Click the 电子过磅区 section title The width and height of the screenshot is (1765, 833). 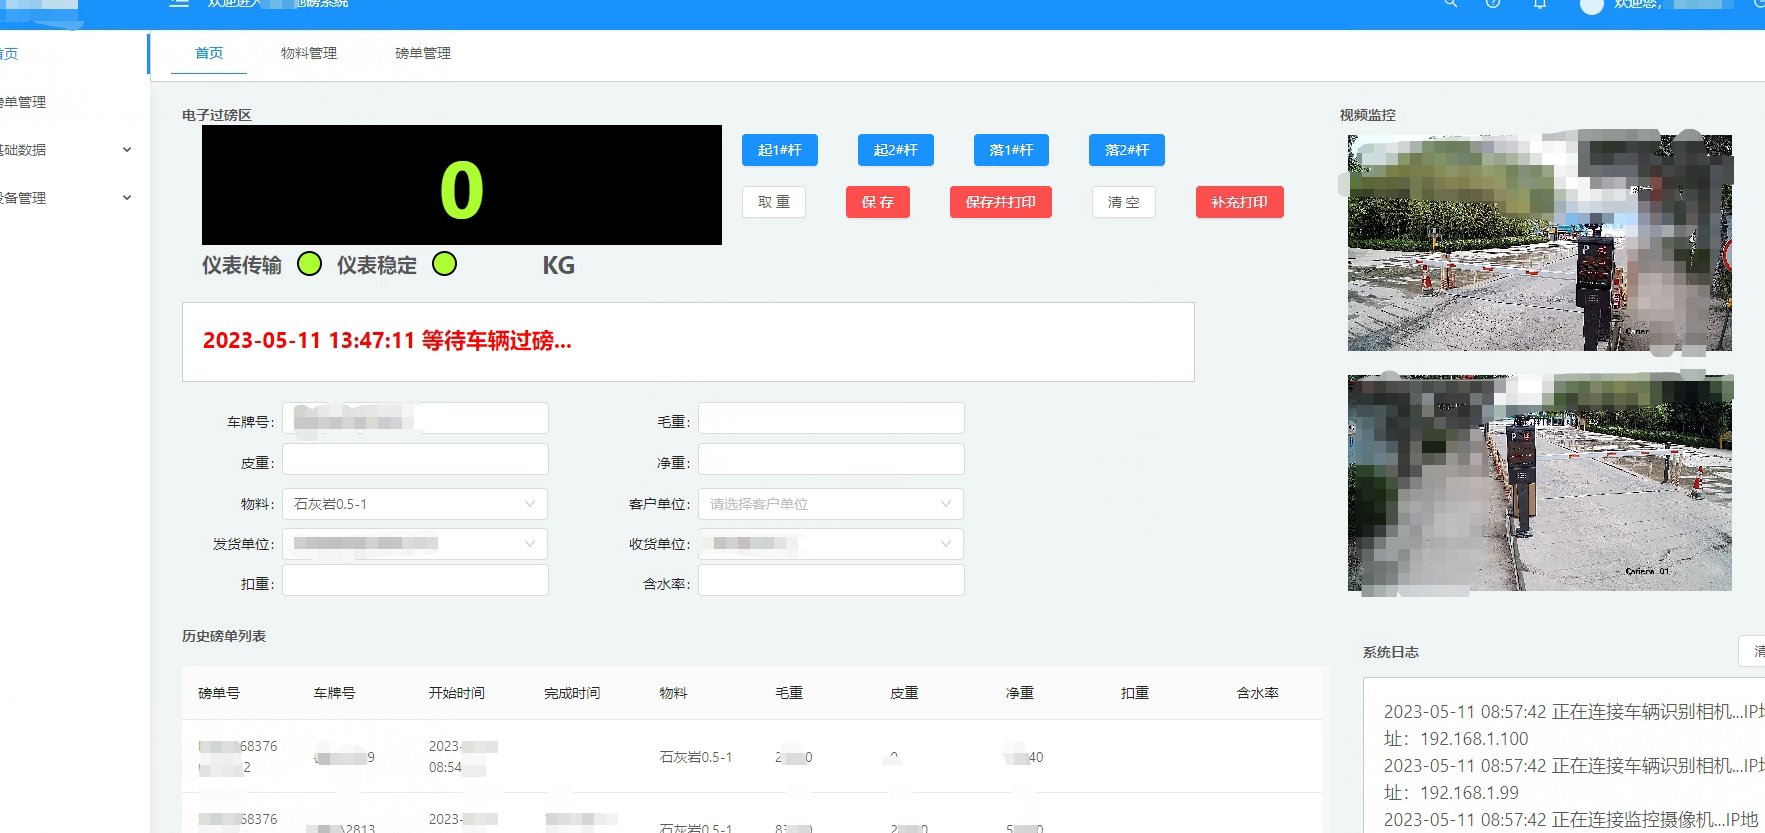pyautogui.click(x=217, y=115)
